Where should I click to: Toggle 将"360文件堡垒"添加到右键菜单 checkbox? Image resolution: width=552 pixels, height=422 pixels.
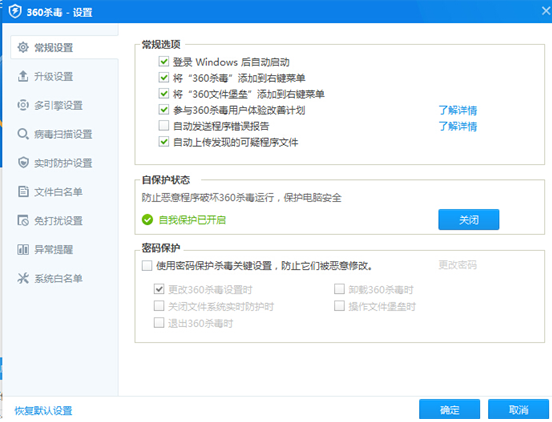164,94
